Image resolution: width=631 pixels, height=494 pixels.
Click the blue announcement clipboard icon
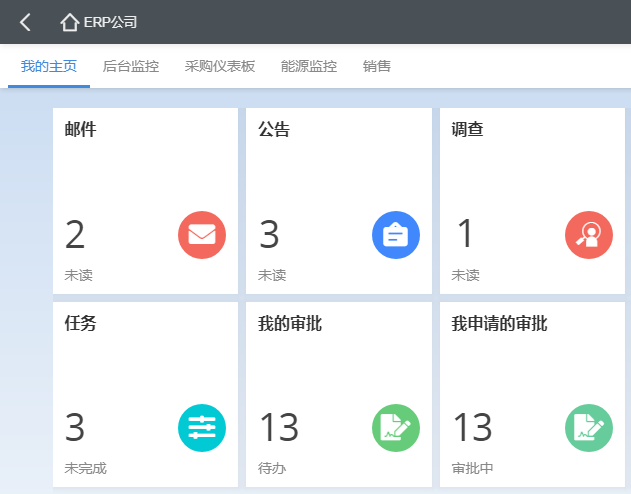(x=396, y=235)
